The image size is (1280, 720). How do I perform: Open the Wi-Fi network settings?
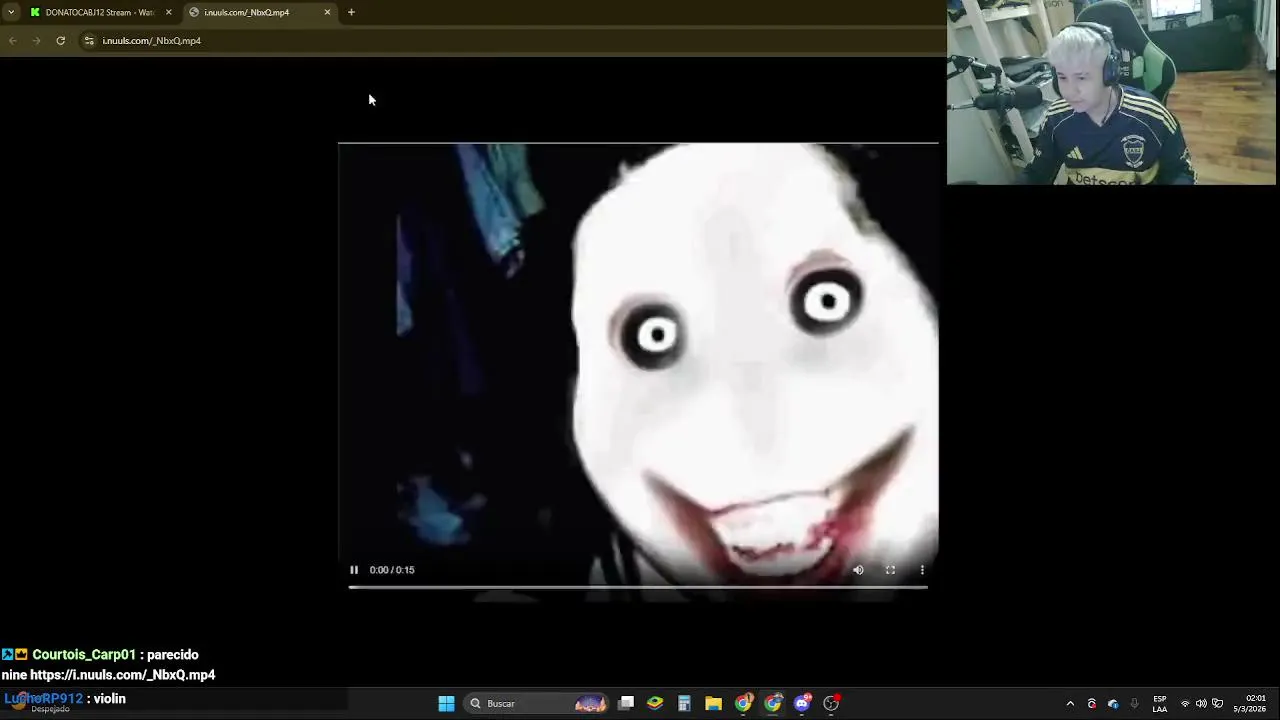point(1185,704)
